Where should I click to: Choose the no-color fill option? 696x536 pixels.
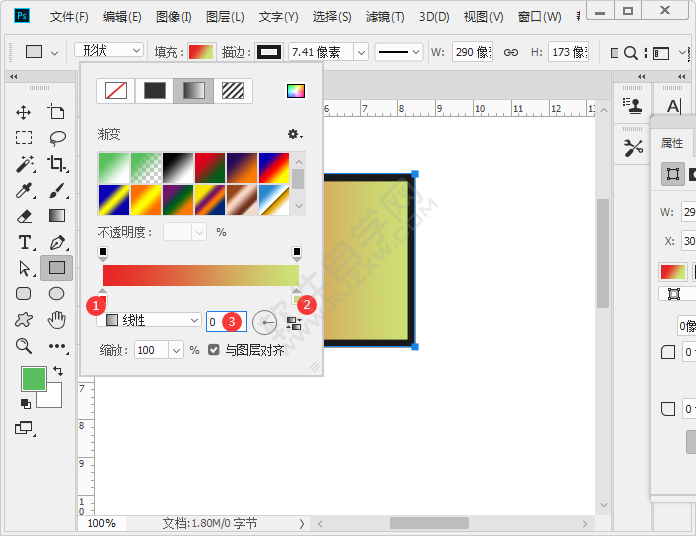coord(116,91)
